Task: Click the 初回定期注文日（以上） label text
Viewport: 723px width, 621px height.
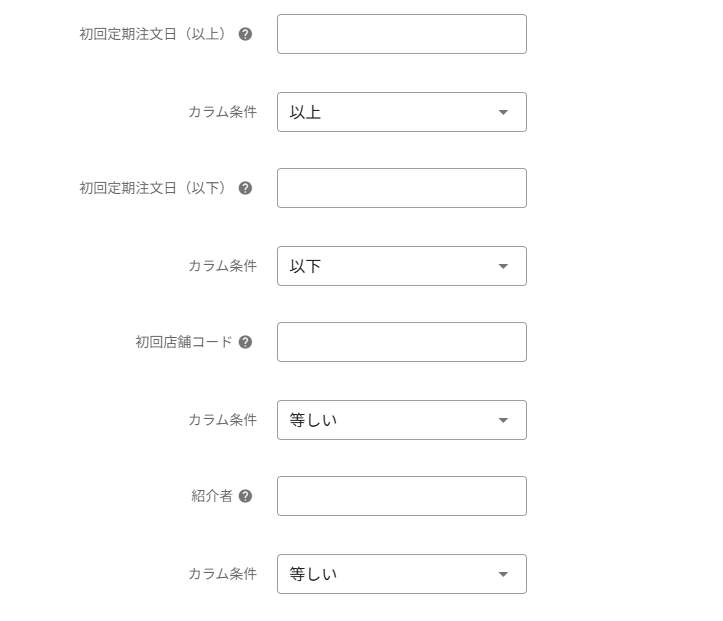Action: tap(154, 34)
